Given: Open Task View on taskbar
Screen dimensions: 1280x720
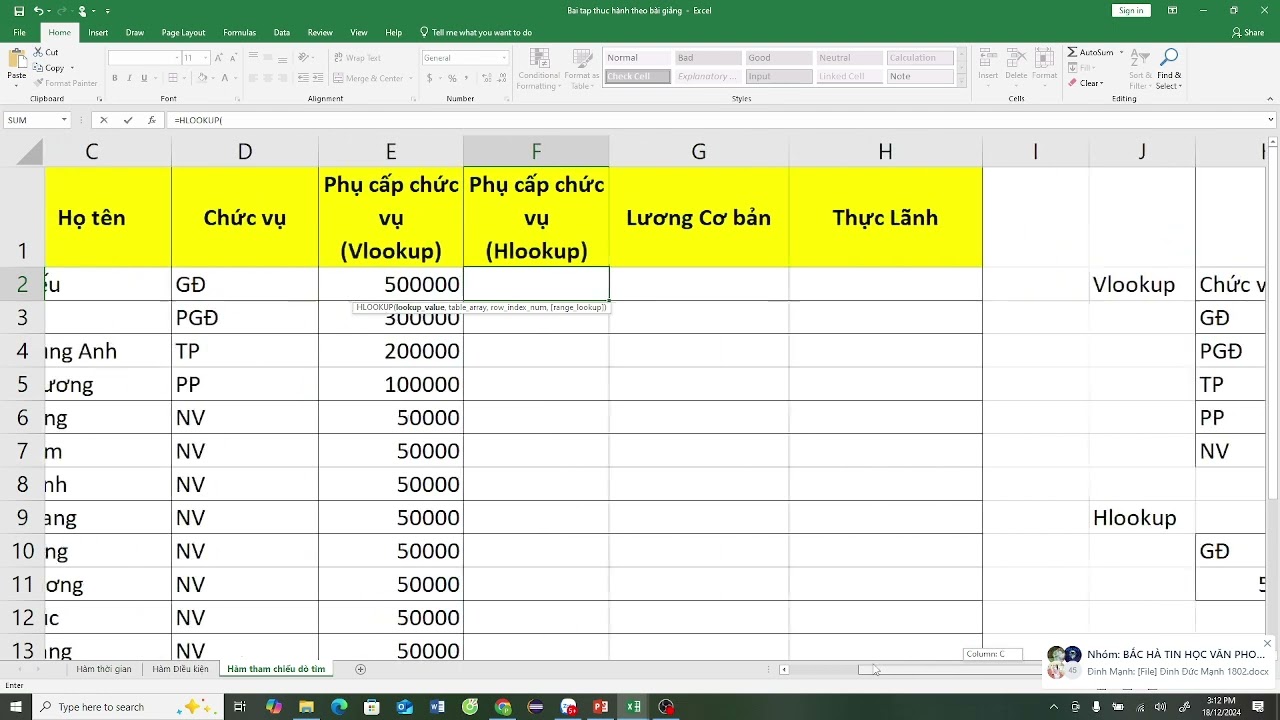Looking at the screenshot, I should [x=240, y=707].
